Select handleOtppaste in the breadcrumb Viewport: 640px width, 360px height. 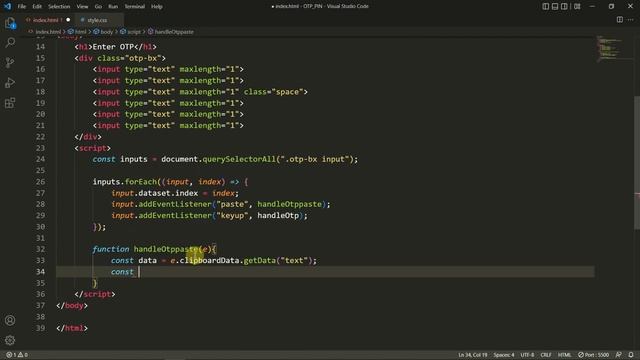[174, 32]
